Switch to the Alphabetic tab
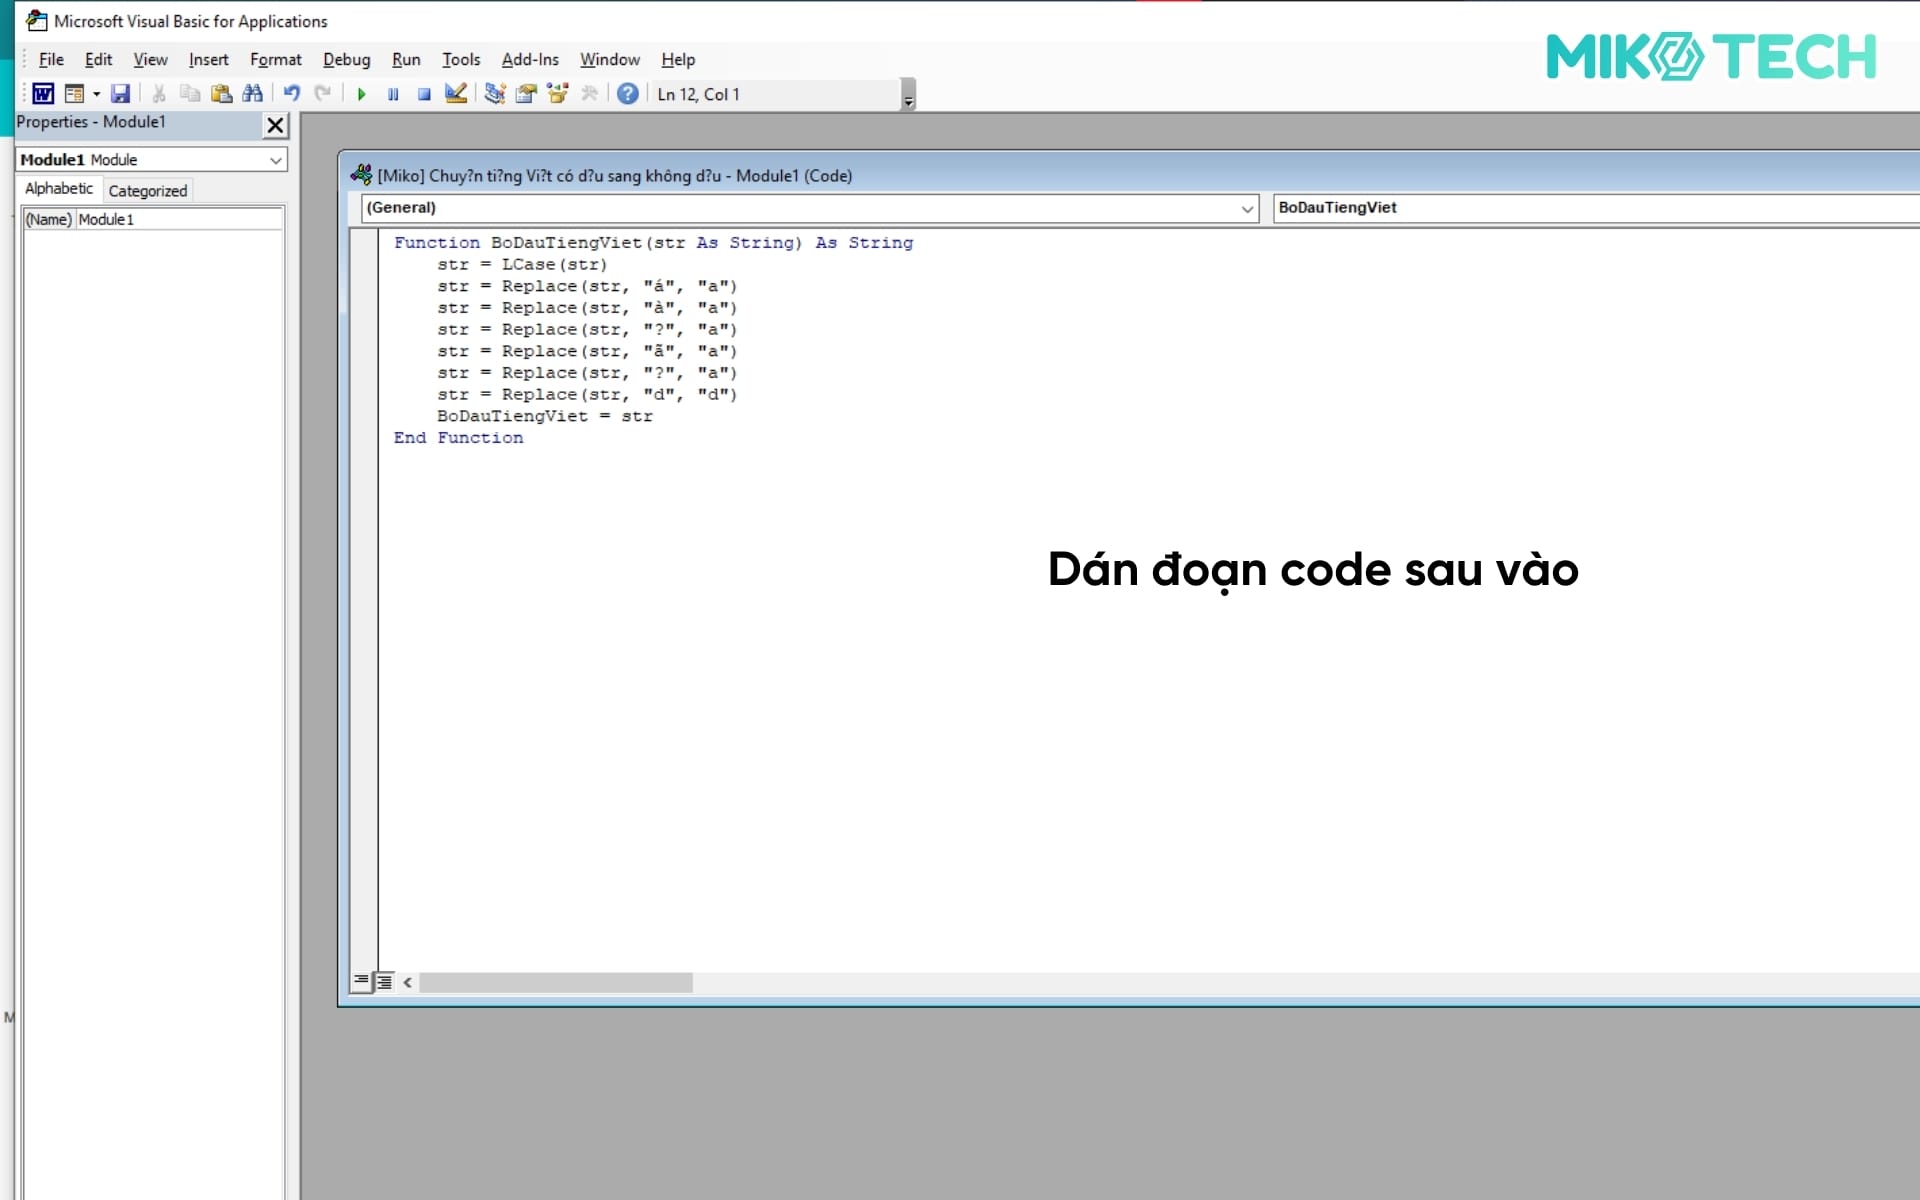The width and height of the screenshot is (1920, 1200). 59,189
